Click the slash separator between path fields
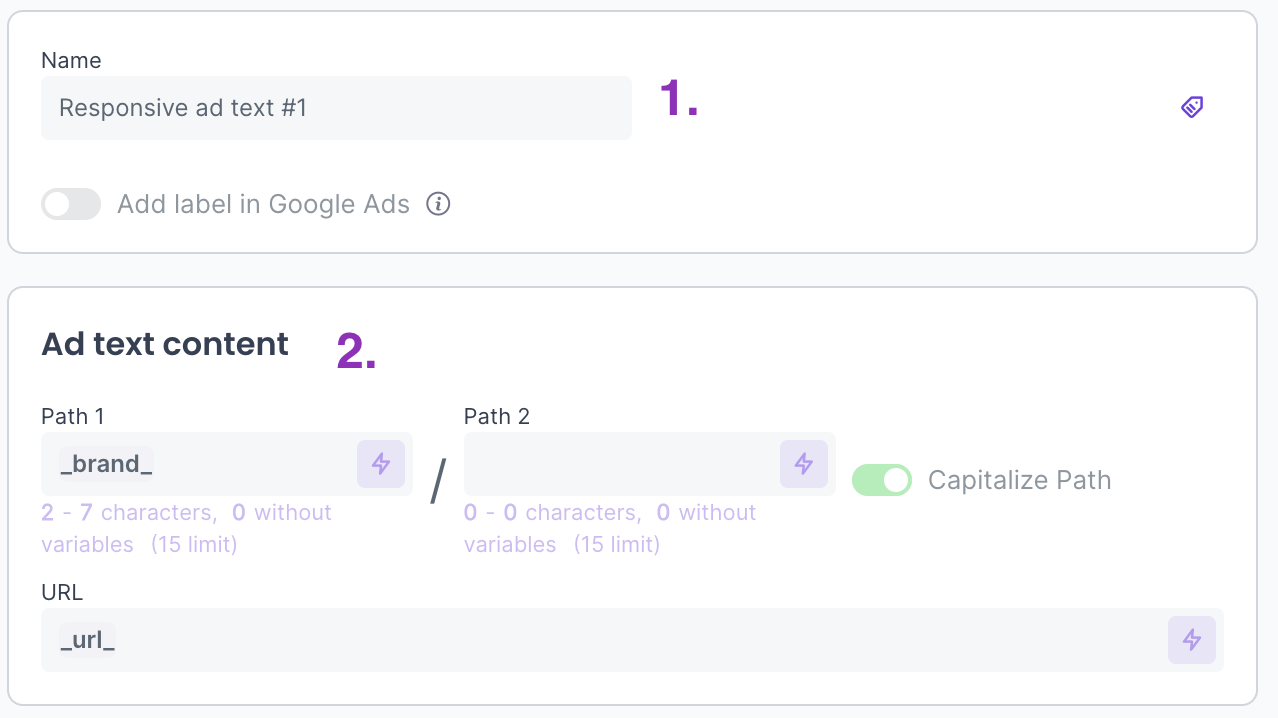 click(438, 482)
